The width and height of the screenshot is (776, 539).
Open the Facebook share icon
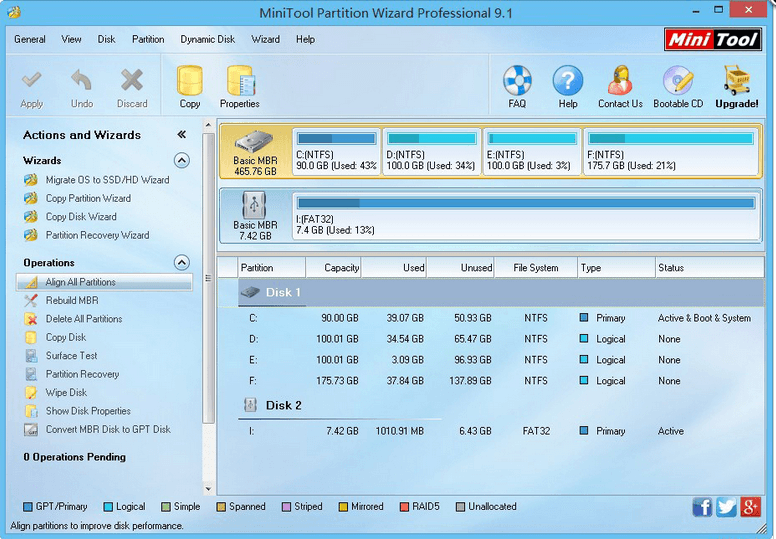tap(703, 507)
